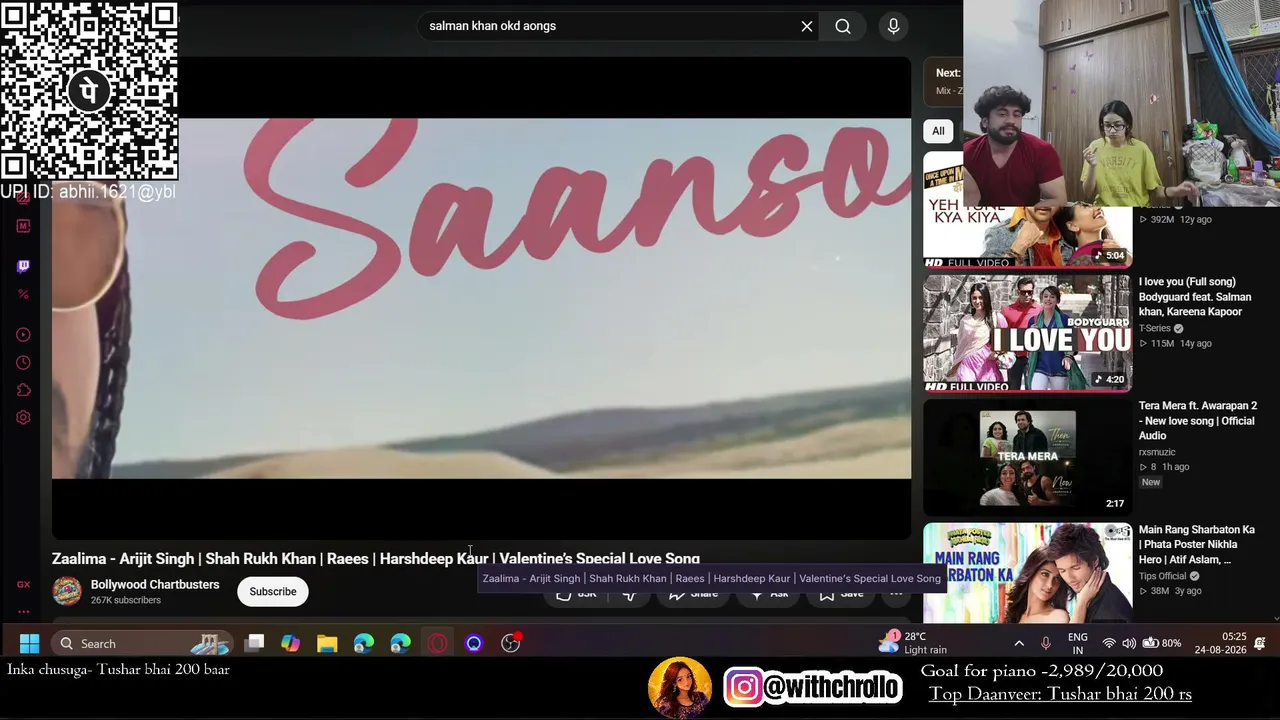The height and width of the screenshot is (720, 1280).
Task: Open 'Main Rang Sharbaton Ka' thumbnail
Action: point(1027,572)
